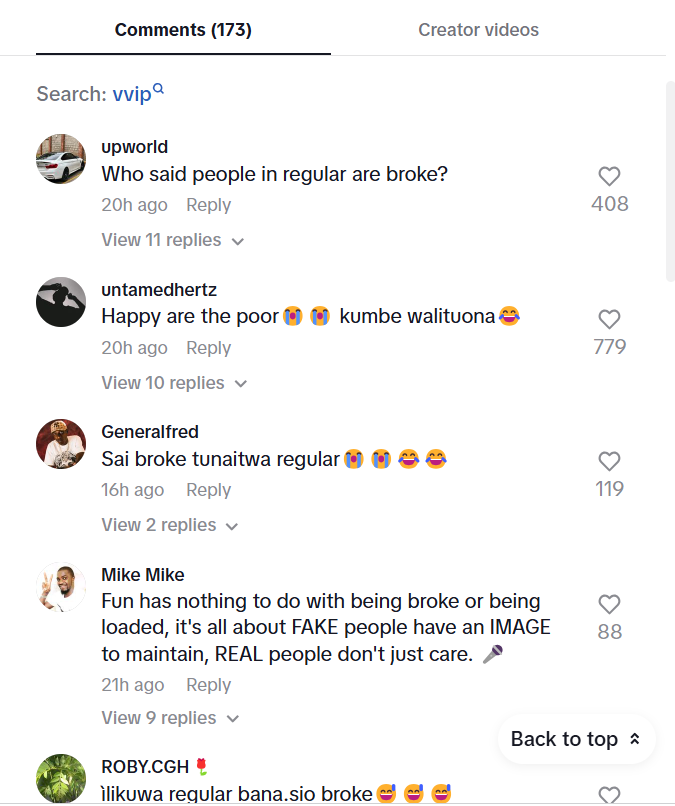The height and width of the screenshot is (806, 675).
Task: Expand View 9 replies under Mike Mike
Action: pos(170,718)
